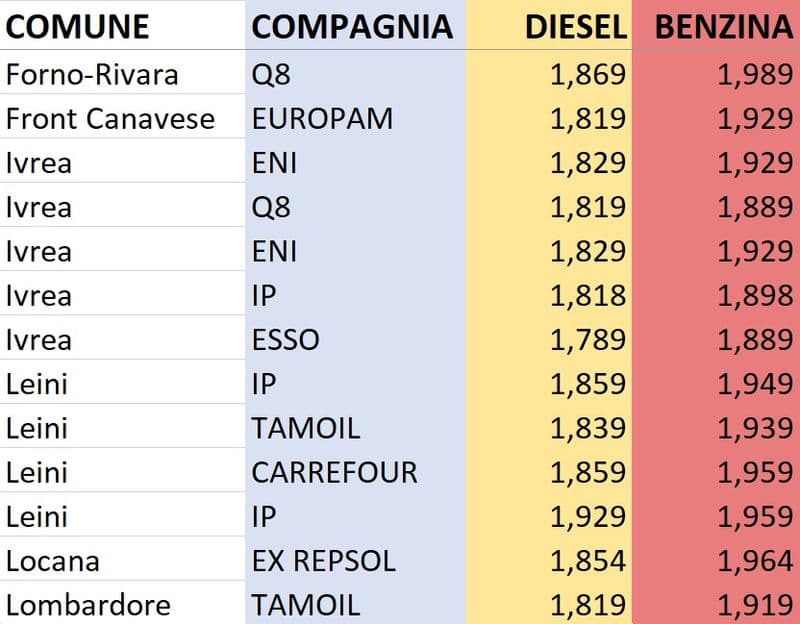Select diesel price 1,869
The image size is (800, 624).
[588, 73]
